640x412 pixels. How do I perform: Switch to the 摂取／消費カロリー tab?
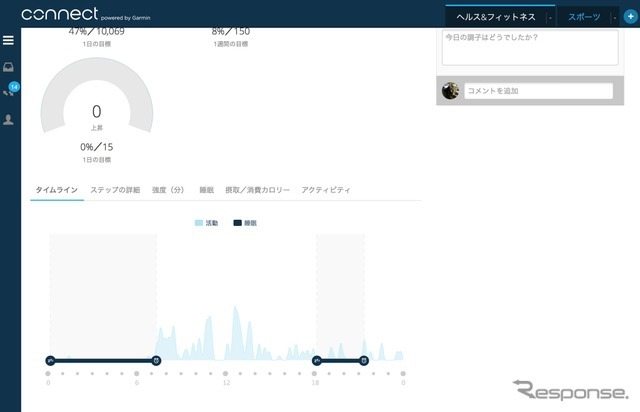[258, 190]
